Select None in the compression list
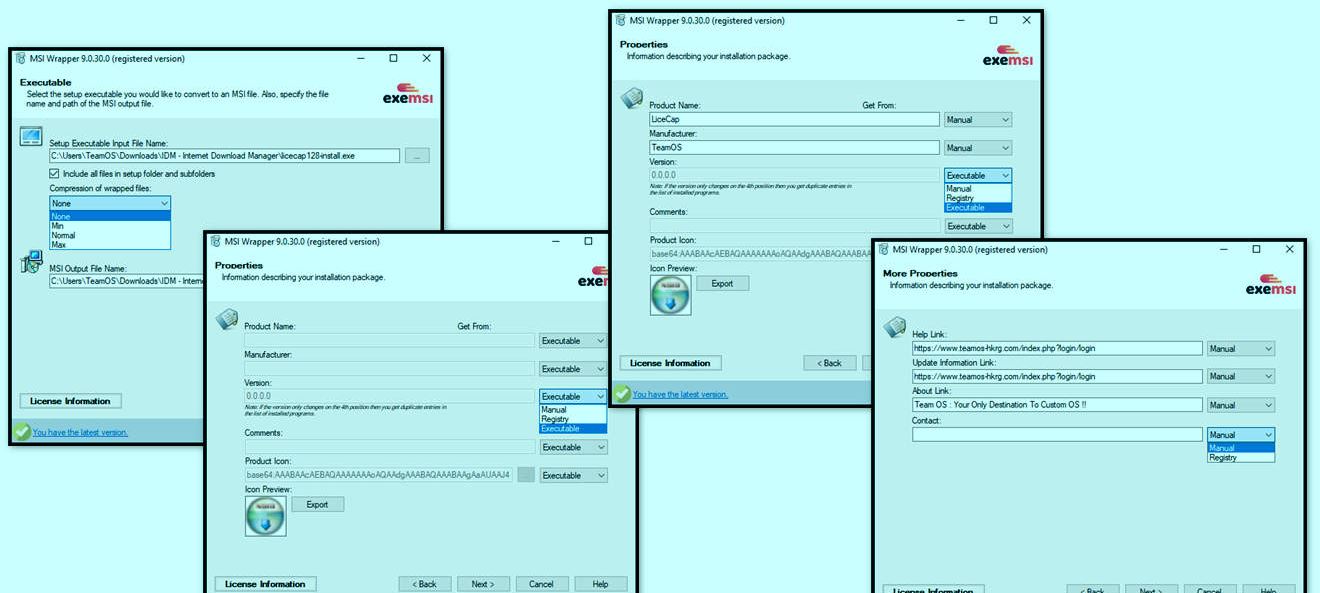The image size is (1320, 593). [x=110, y=216]
